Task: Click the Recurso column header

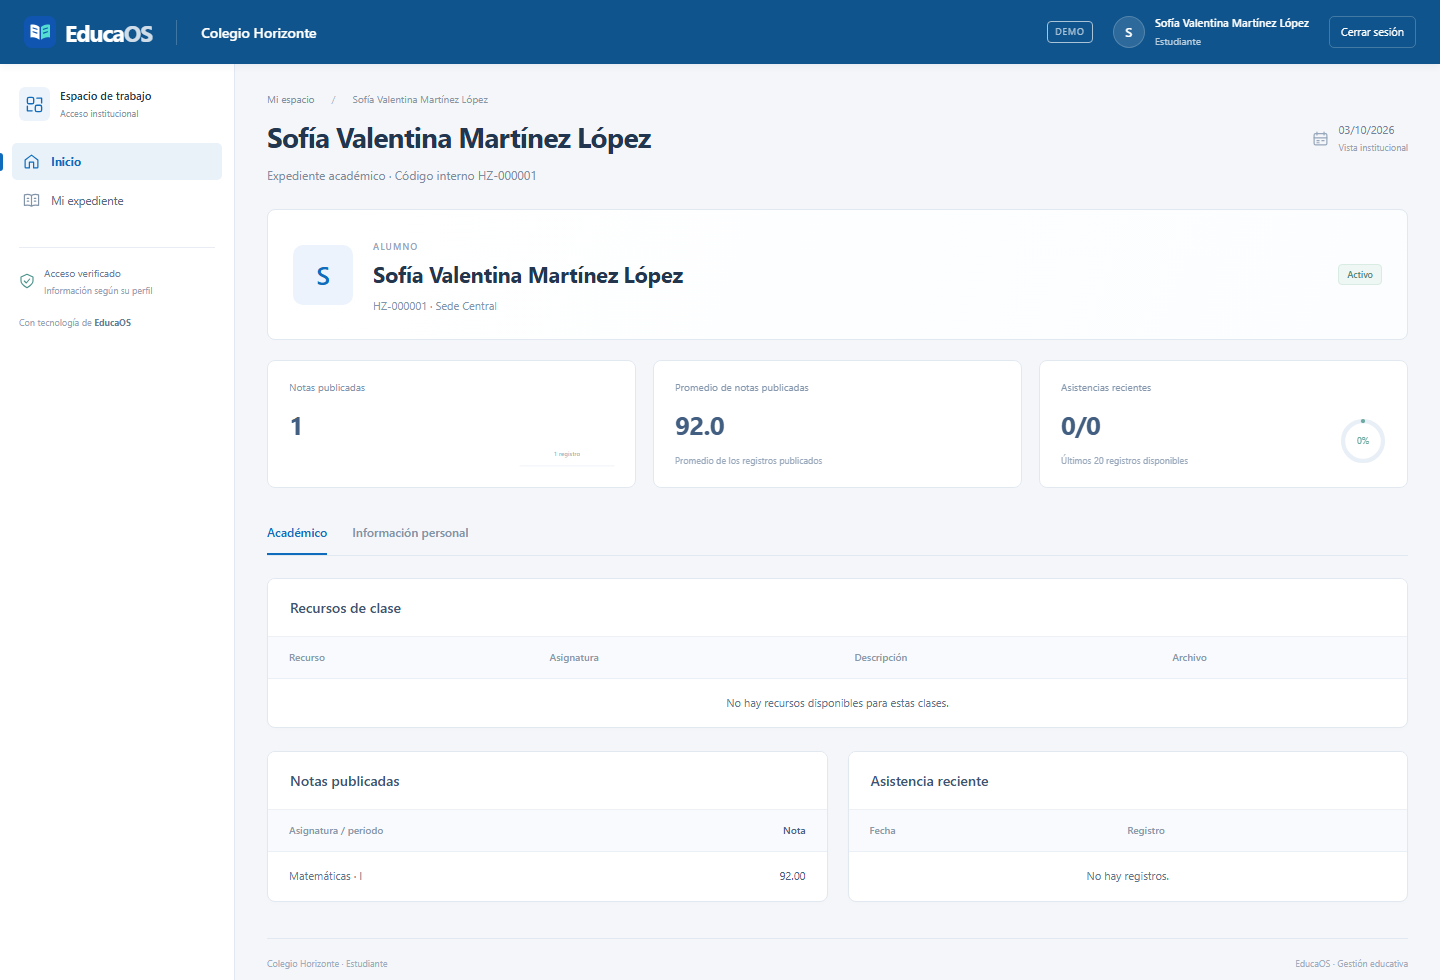Action: [307, 658]
